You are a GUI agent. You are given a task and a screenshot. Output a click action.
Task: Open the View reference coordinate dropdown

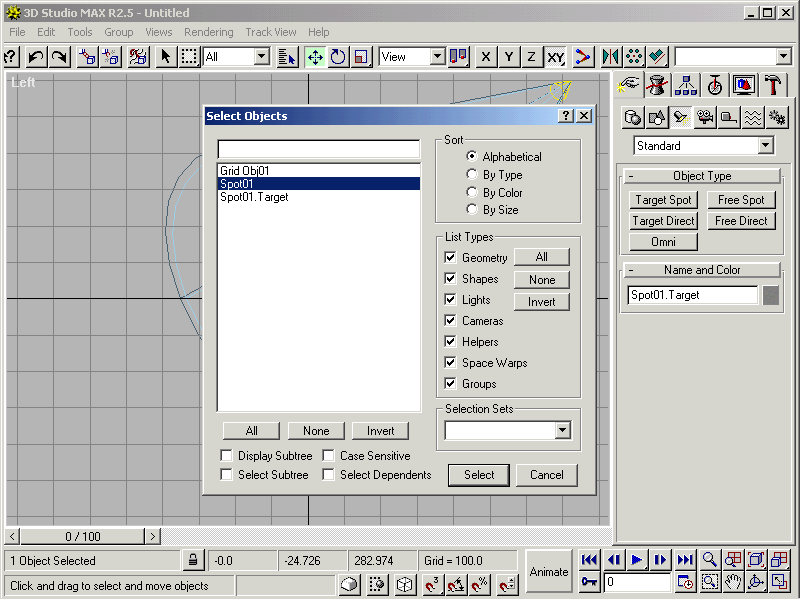click(x=437, y=56)
